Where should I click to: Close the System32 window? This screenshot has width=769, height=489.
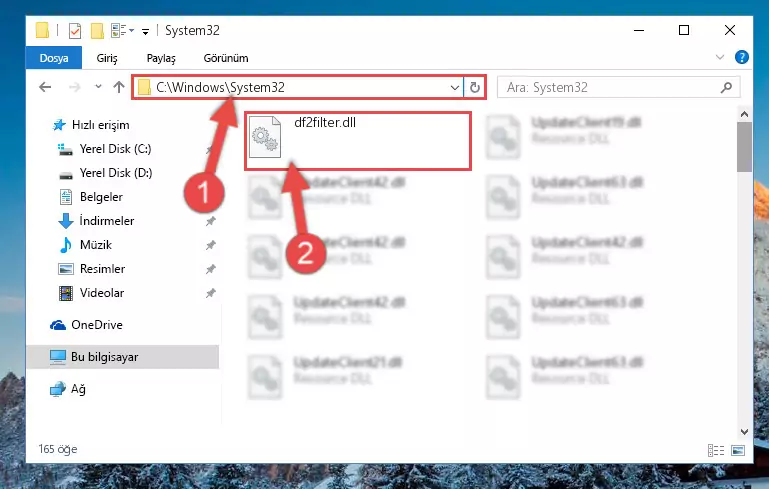coord(730,30)
